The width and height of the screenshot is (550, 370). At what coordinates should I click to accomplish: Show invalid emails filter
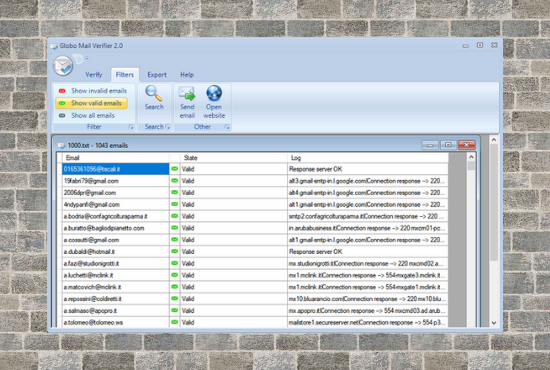[93, 91]
